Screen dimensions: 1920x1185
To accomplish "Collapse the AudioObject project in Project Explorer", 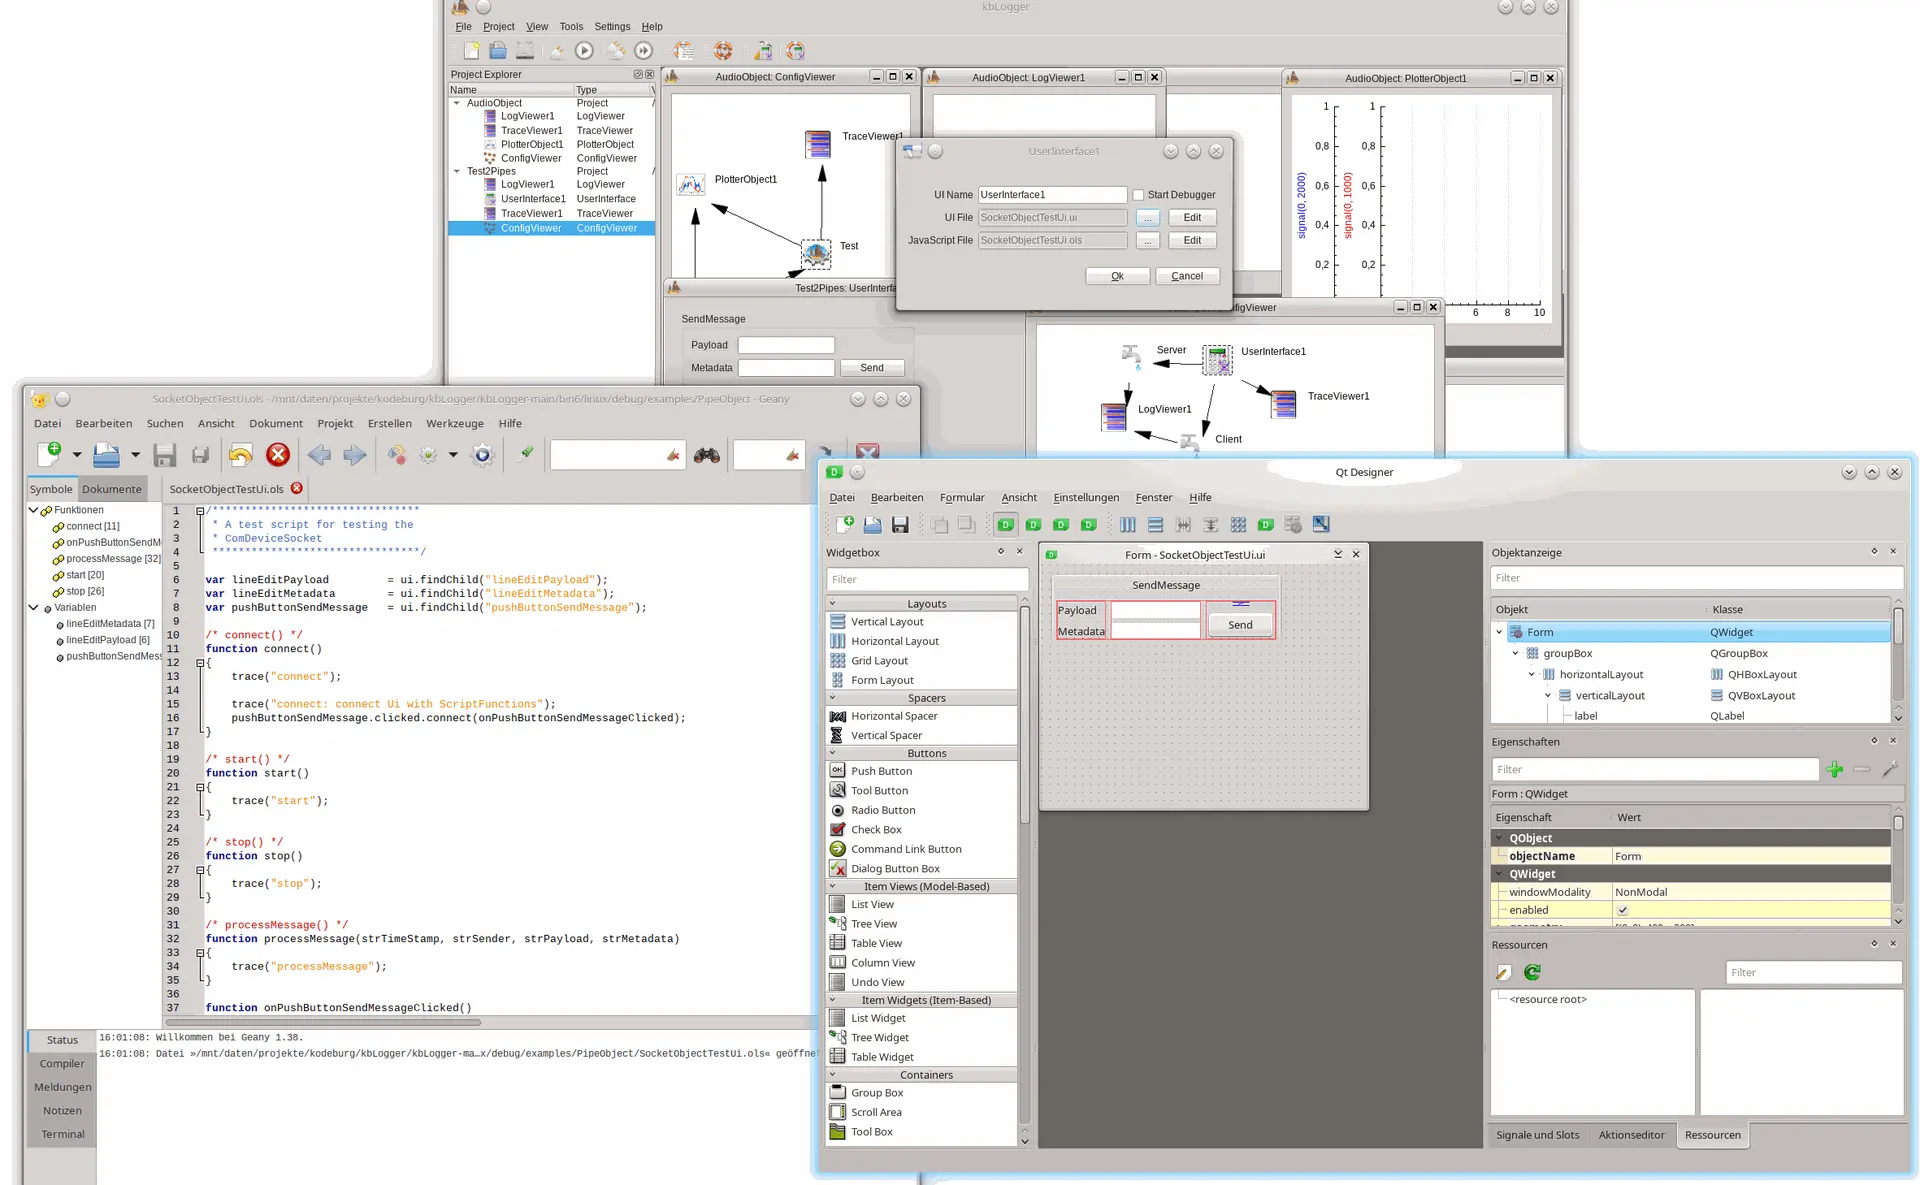I will point(457,103).
